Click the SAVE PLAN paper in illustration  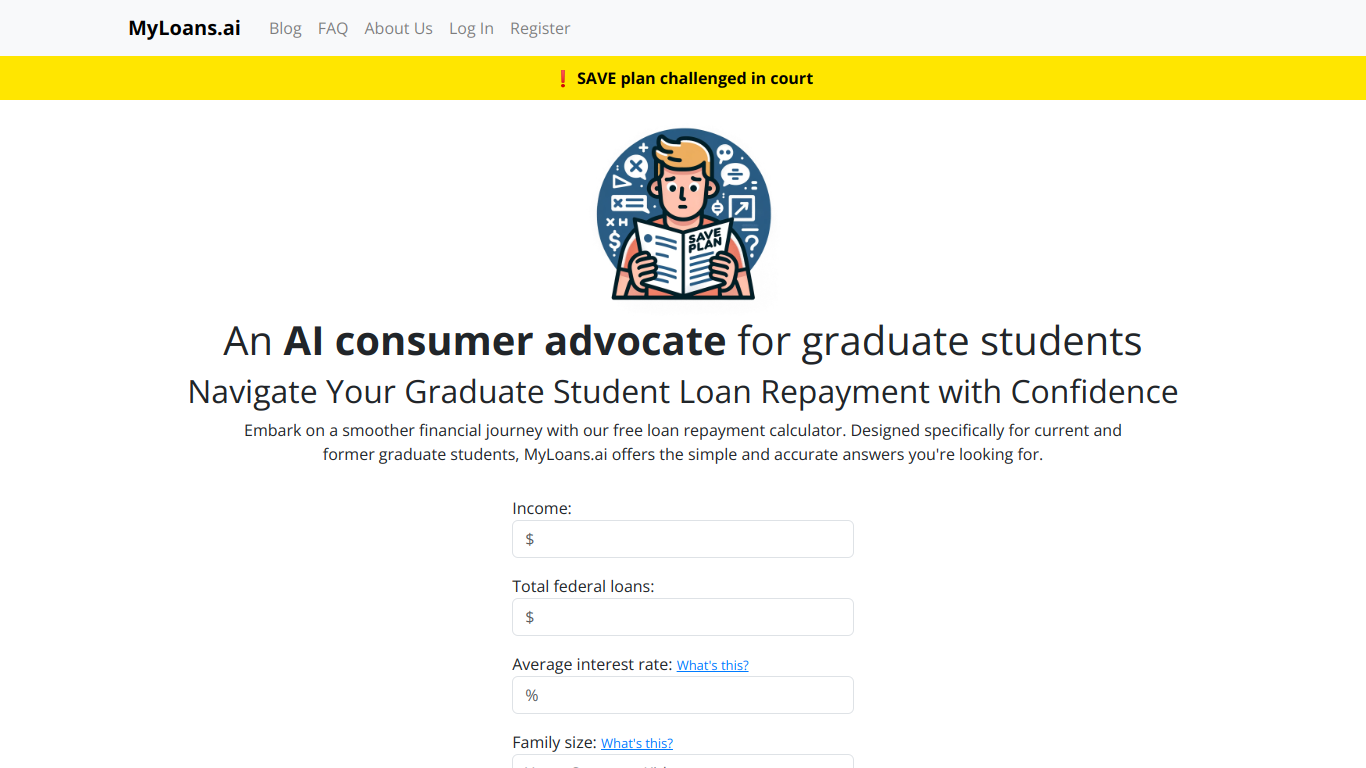pos(684,257)
